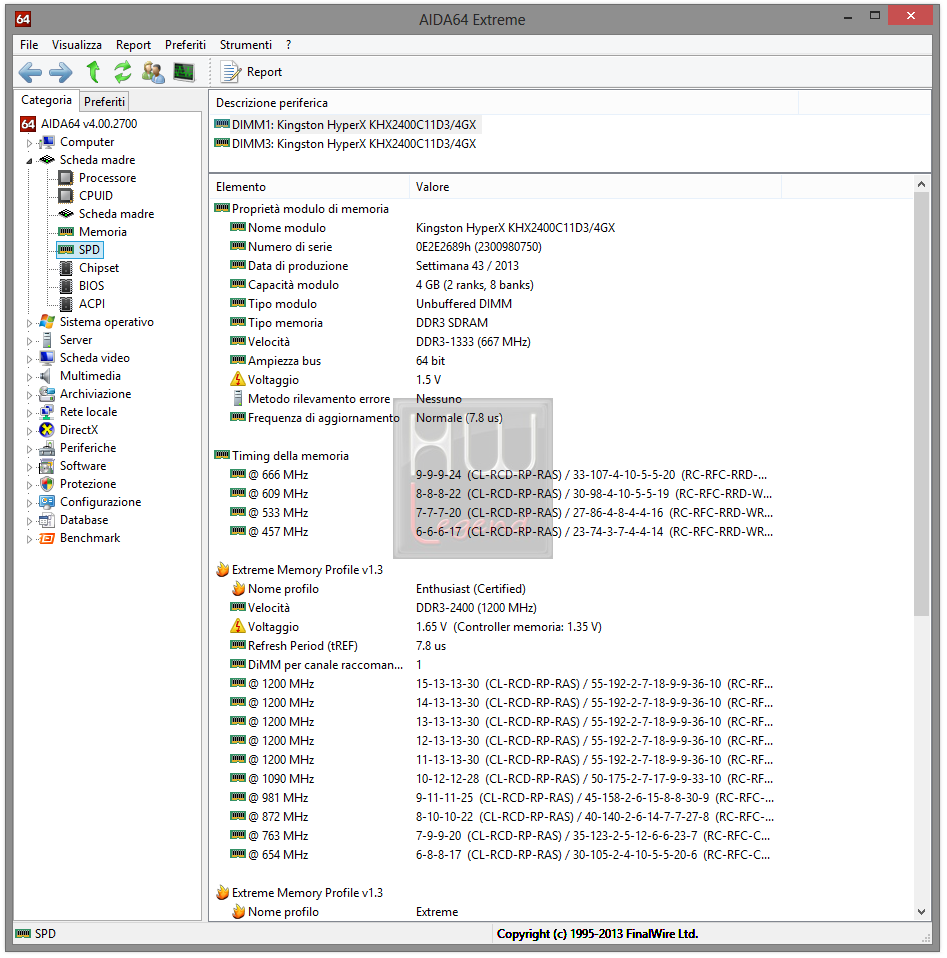The image size is (947, 958).
Task: Open the Report menu
Action: coord(133,45)
